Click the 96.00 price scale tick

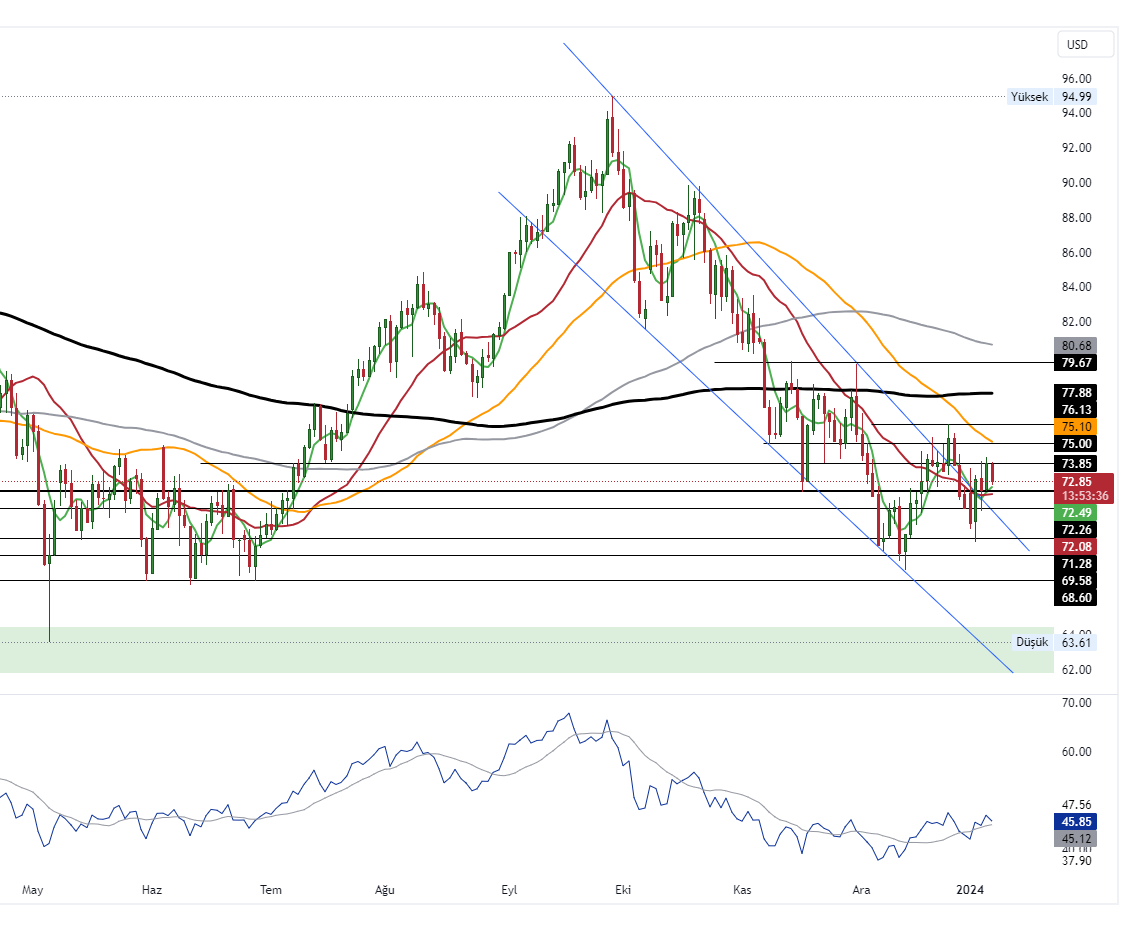tap(1076, 78)
